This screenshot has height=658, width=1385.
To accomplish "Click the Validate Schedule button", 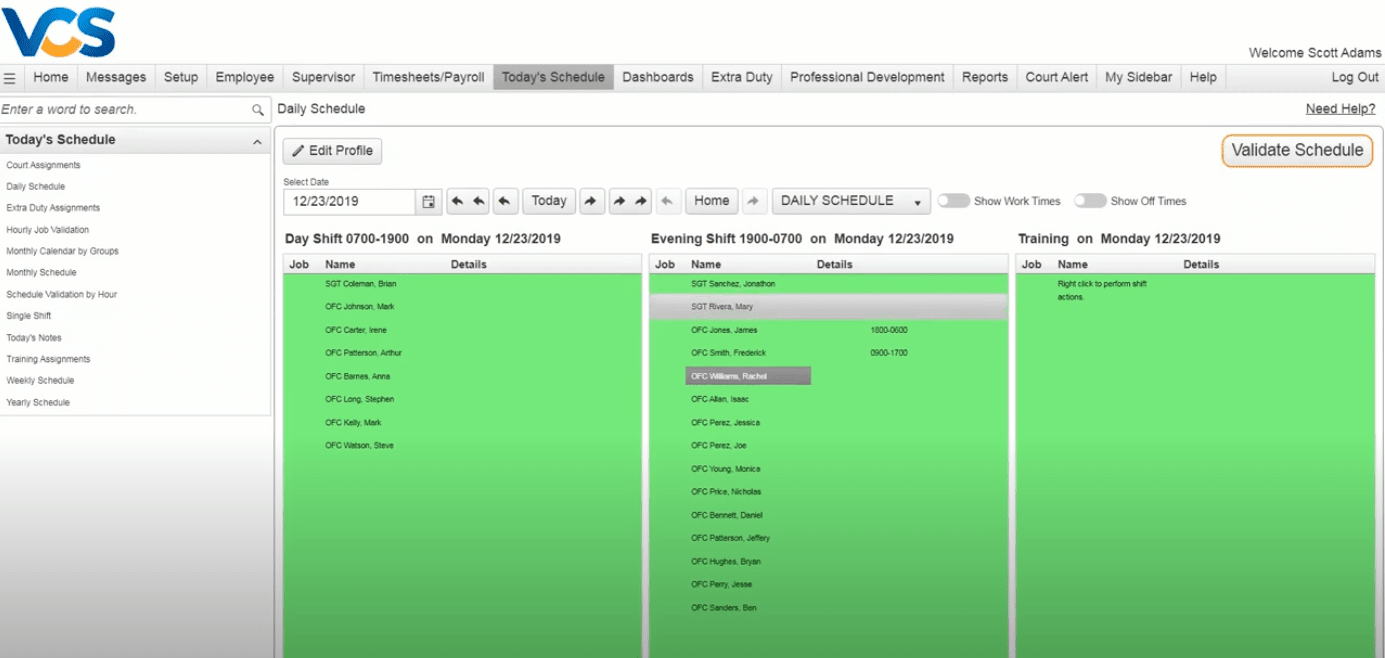I will (1296, 150).
